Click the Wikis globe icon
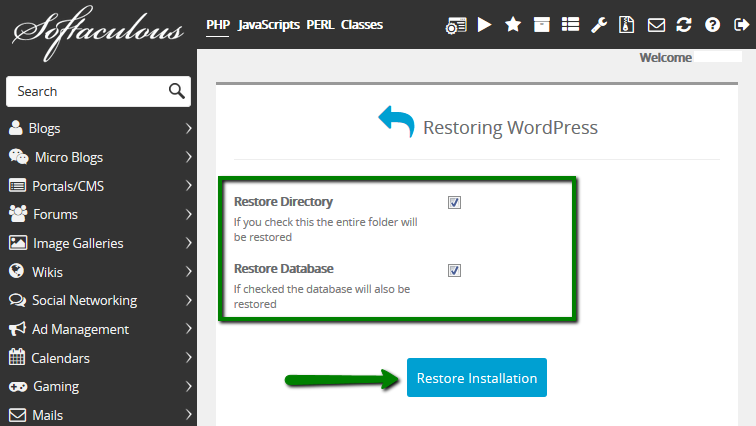 (x=16, y=271)
